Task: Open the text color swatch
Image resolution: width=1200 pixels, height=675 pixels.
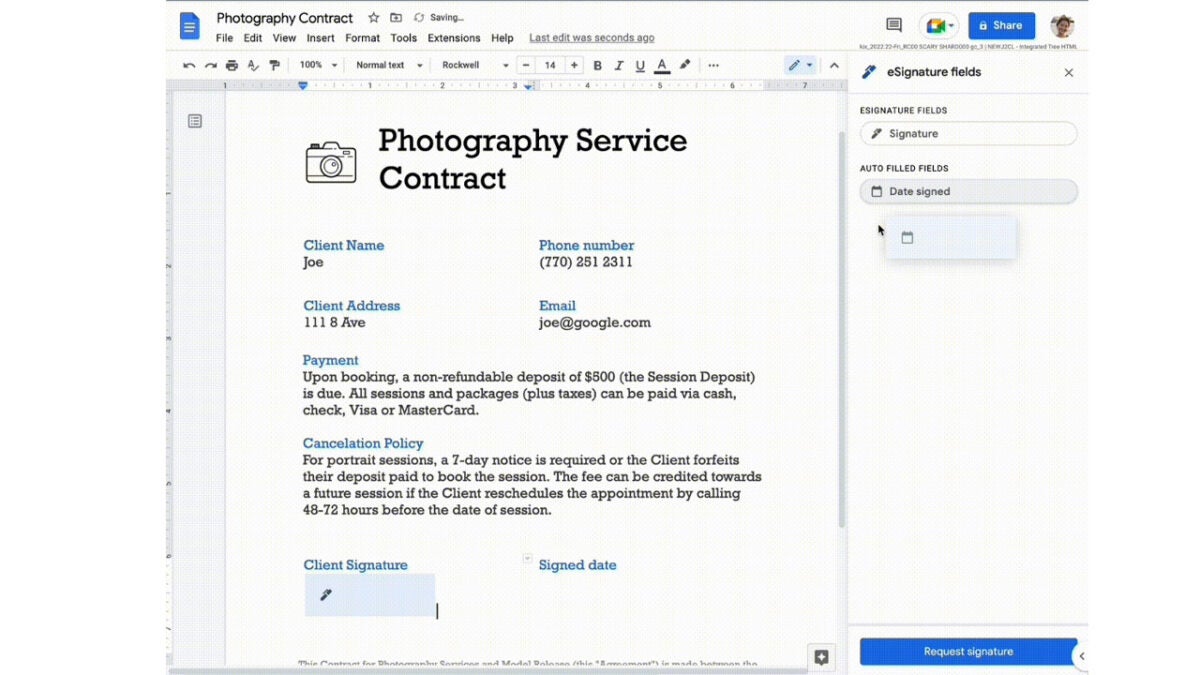Action: pyautogui.click(x=661, y=64)
